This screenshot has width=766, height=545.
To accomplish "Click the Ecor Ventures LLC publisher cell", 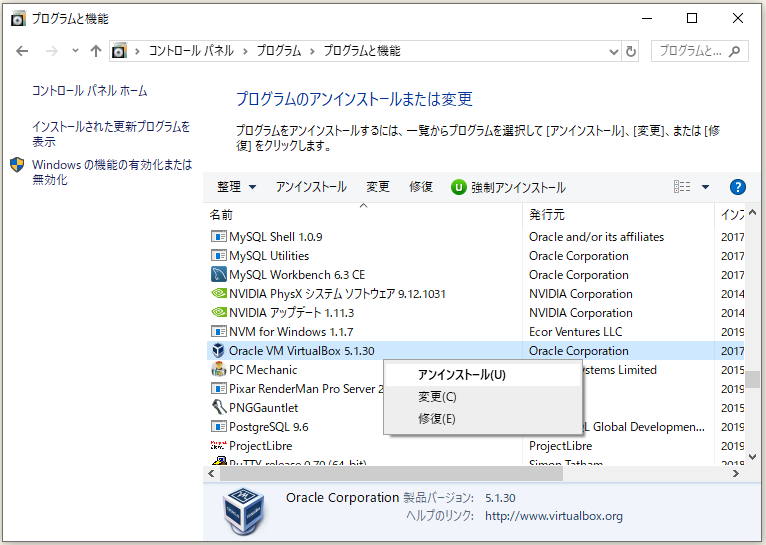I will coord(575,332).
